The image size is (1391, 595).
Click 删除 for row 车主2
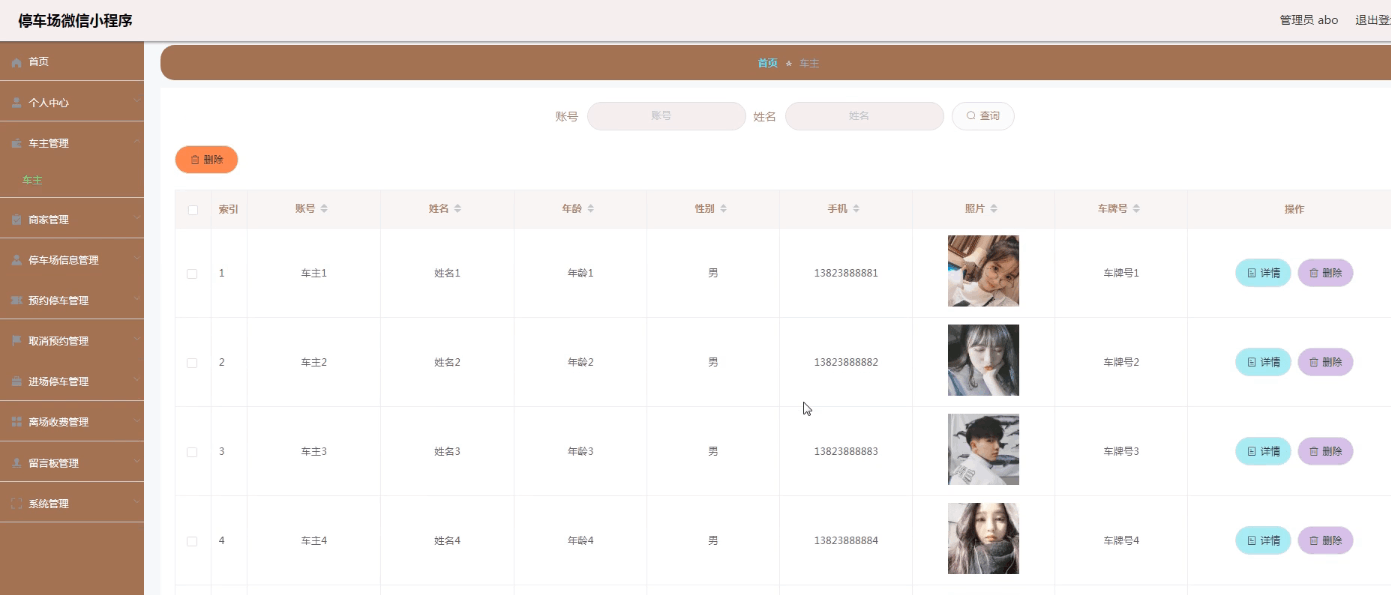coord(1325,362)
